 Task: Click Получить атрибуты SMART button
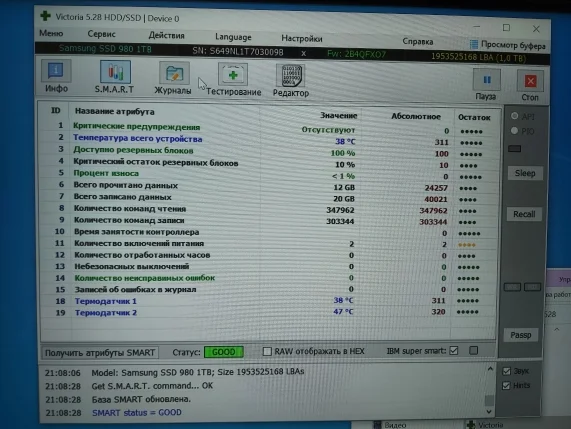100,353
